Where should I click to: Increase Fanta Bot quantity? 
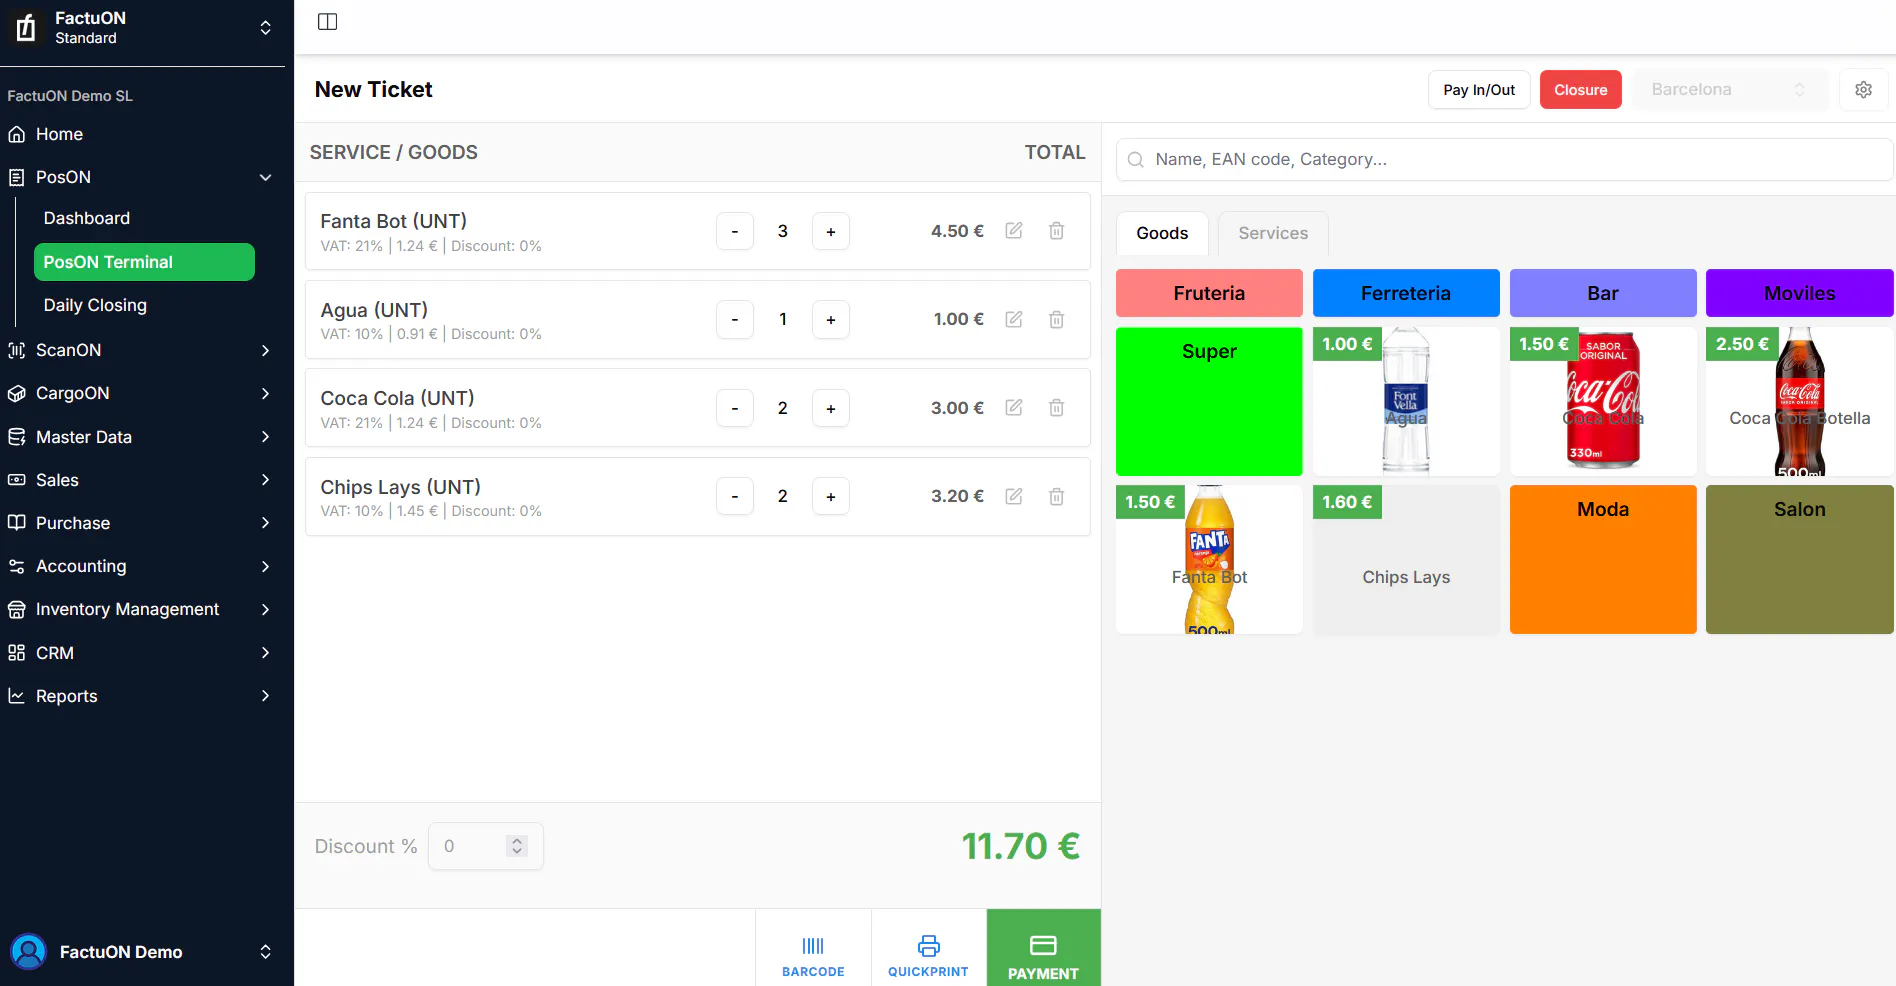pos(831,231)
